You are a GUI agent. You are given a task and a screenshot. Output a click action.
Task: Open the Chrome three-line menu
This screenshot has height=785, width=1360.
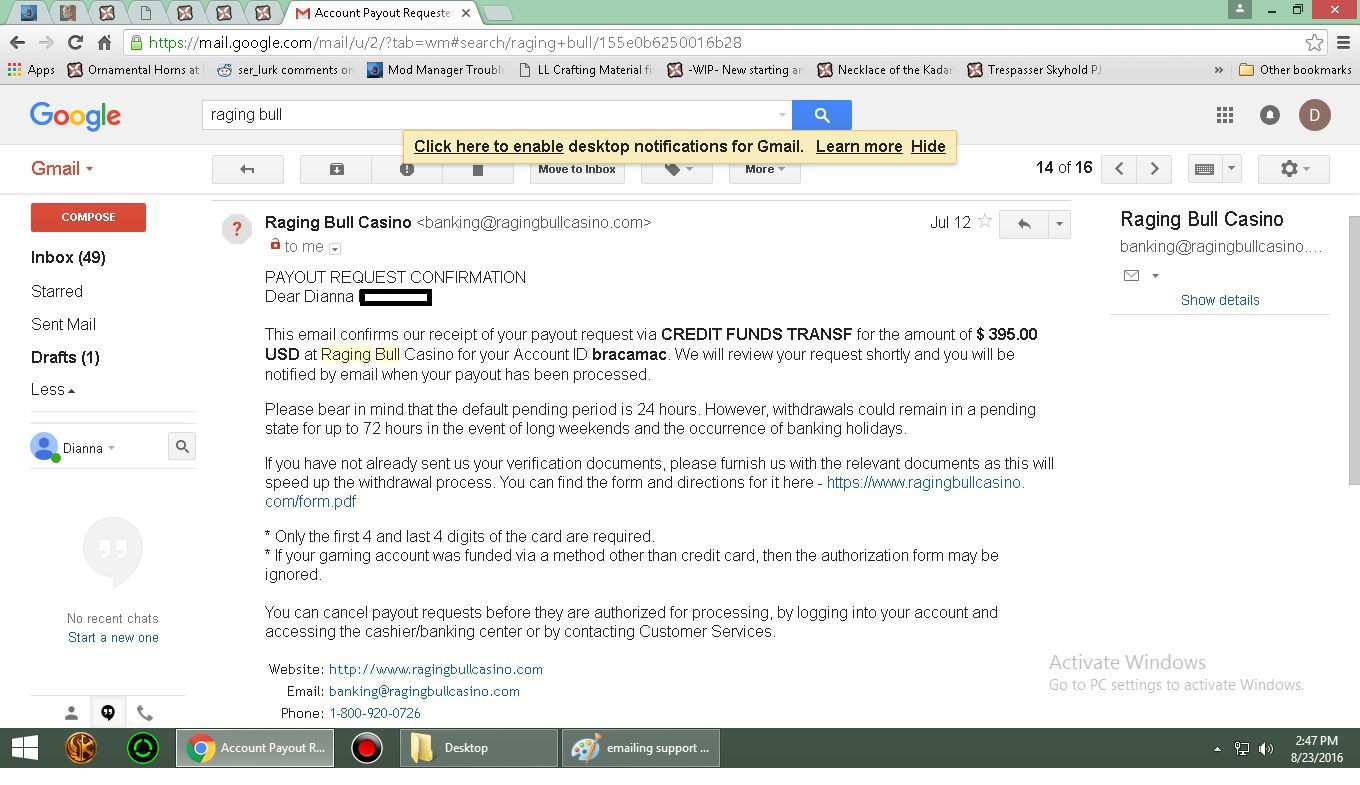[1343, 42]
